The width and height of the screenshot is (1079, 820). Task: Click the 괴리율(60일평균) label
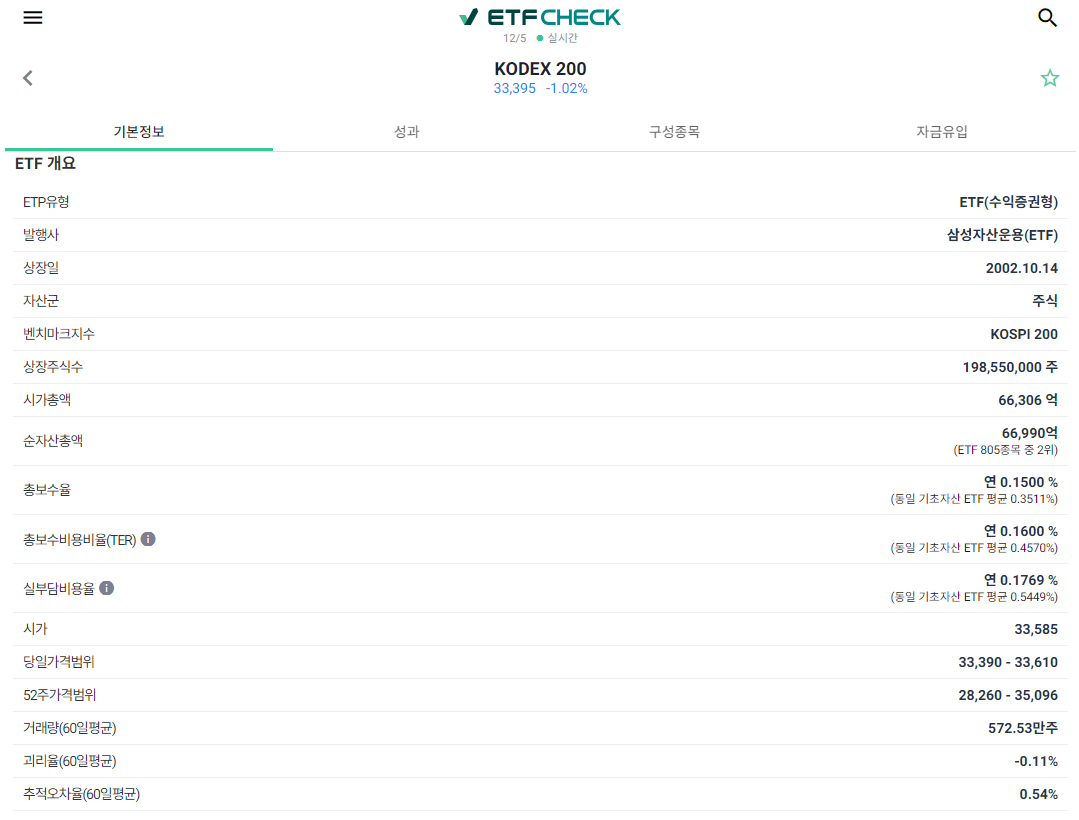[x=70, y=762]
